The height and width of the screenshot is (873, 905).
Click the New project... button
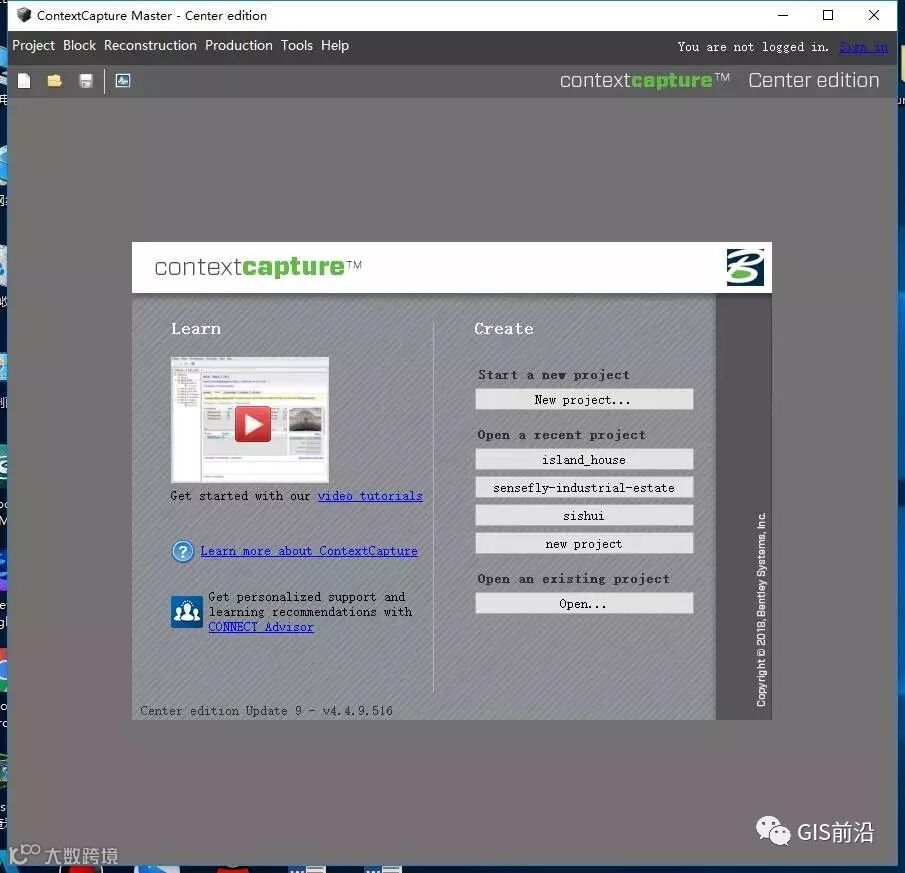click(x=584, y=399)
